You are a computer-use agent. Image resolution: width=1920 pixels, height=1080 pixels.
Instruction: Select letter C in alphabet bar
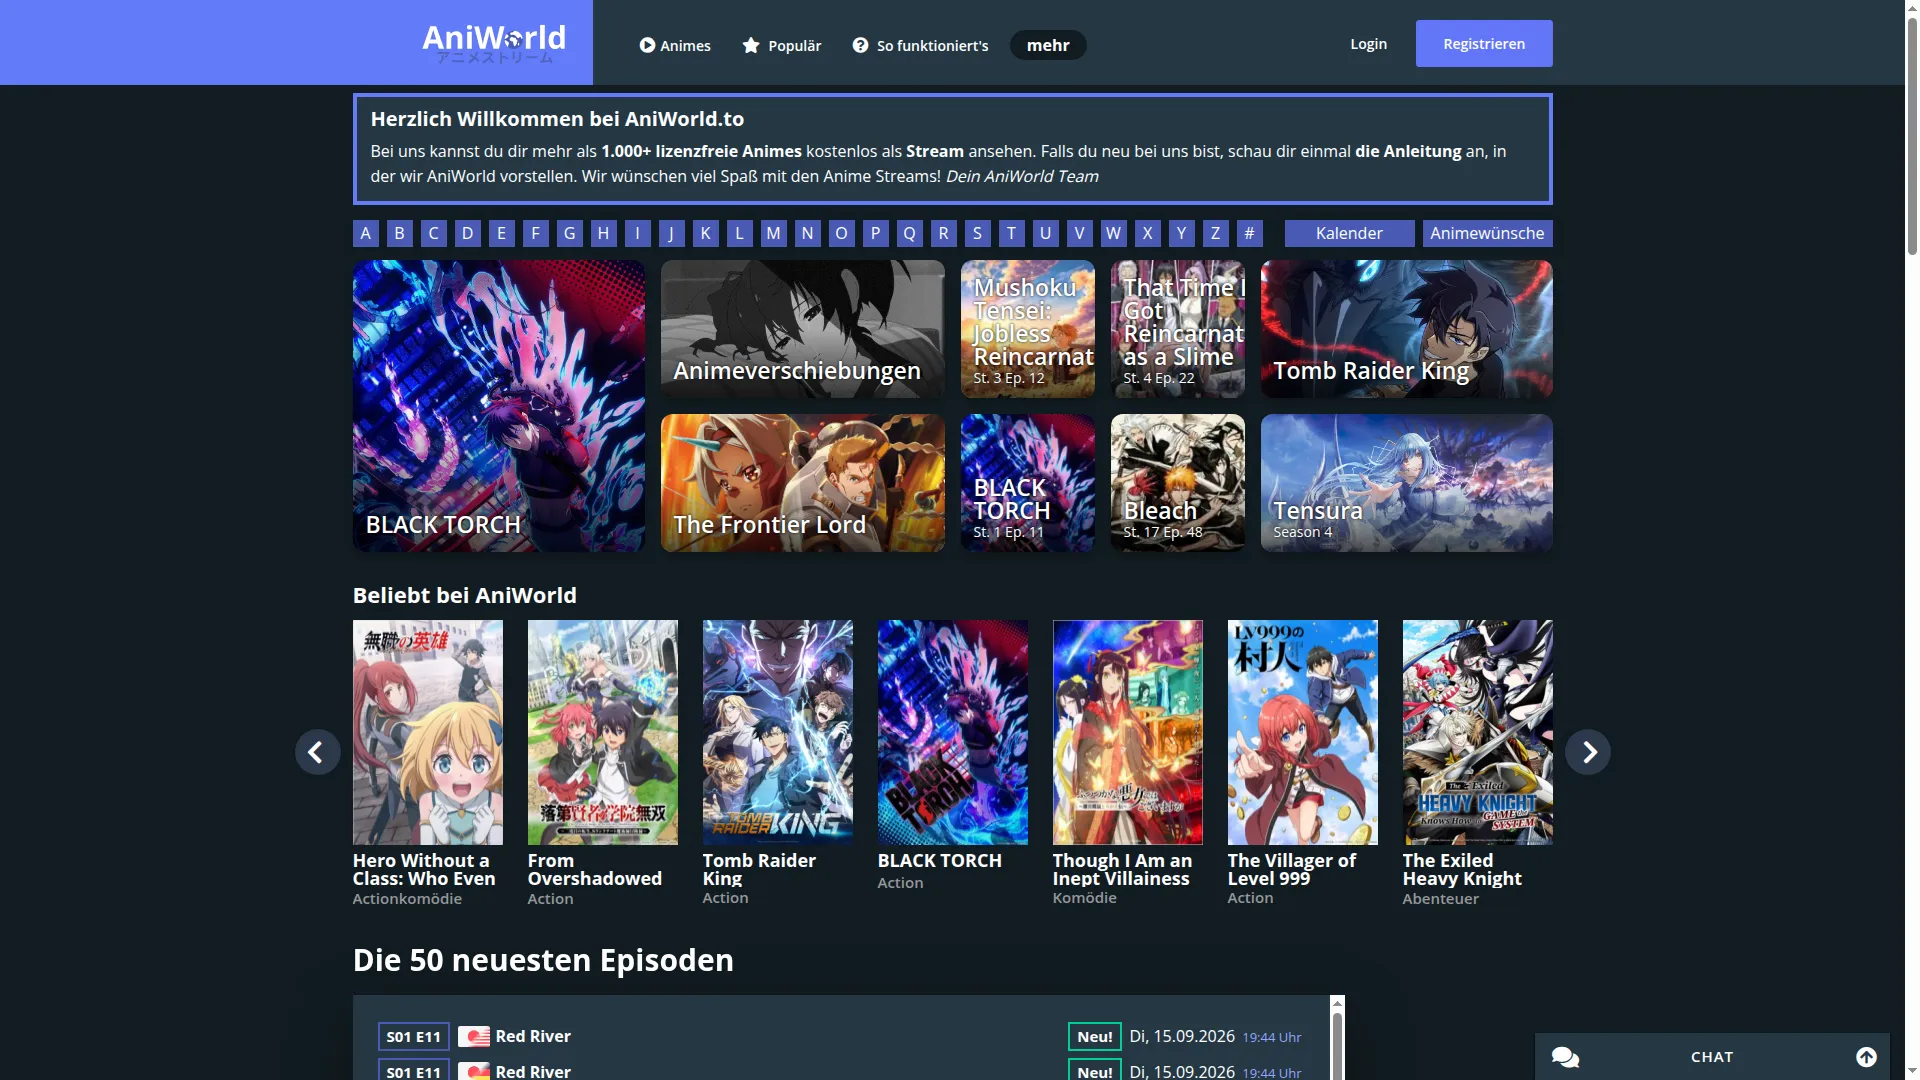pyautogui.click(x=434, y=233)
